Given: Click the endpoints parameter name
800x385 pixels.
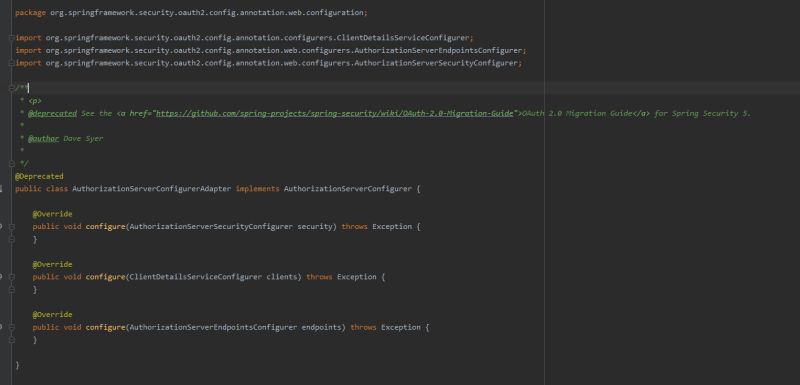Looking at the screenshot, I should point(321,327).
